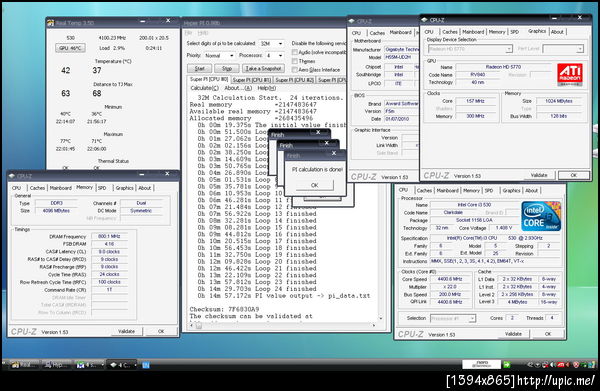600x391 pixels.
Task: Click Hyper PI scroll-right arrow
Action: click(374, 326)
